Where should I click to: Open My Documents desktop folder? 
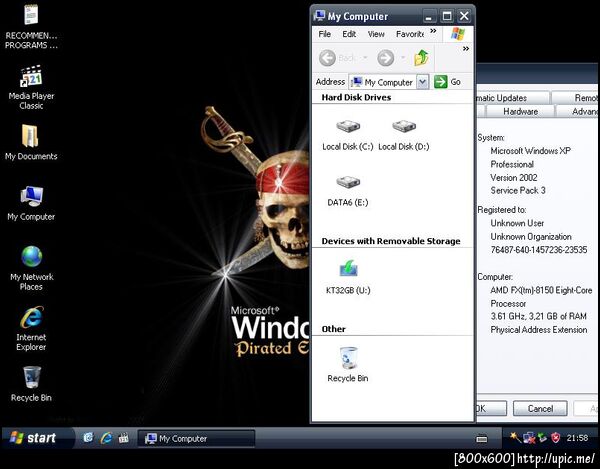coord(31,142)
